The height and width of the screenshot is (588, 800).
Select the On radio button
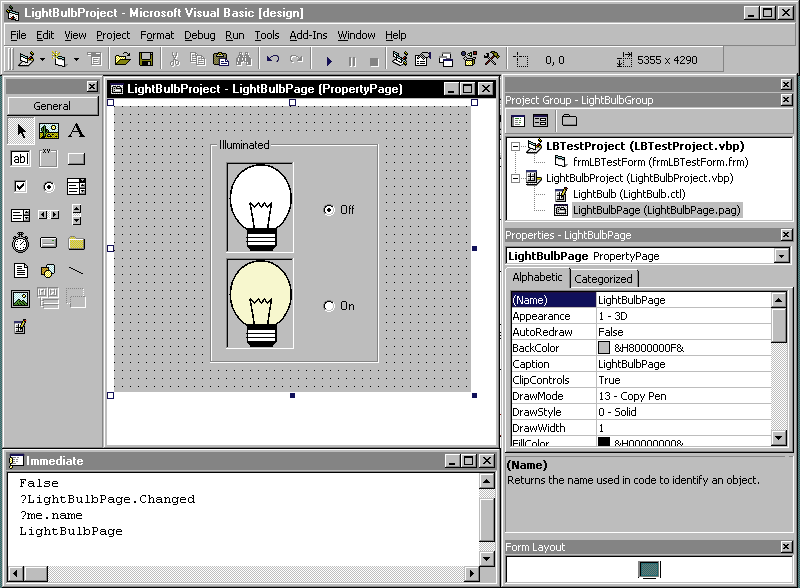coord(329,306)
